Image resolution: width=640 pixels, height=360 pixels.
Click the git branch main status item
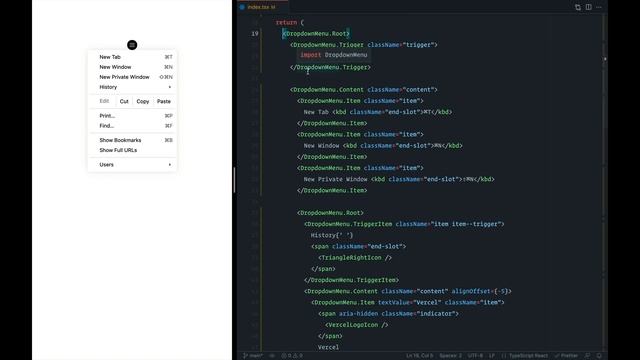point(253,356)
